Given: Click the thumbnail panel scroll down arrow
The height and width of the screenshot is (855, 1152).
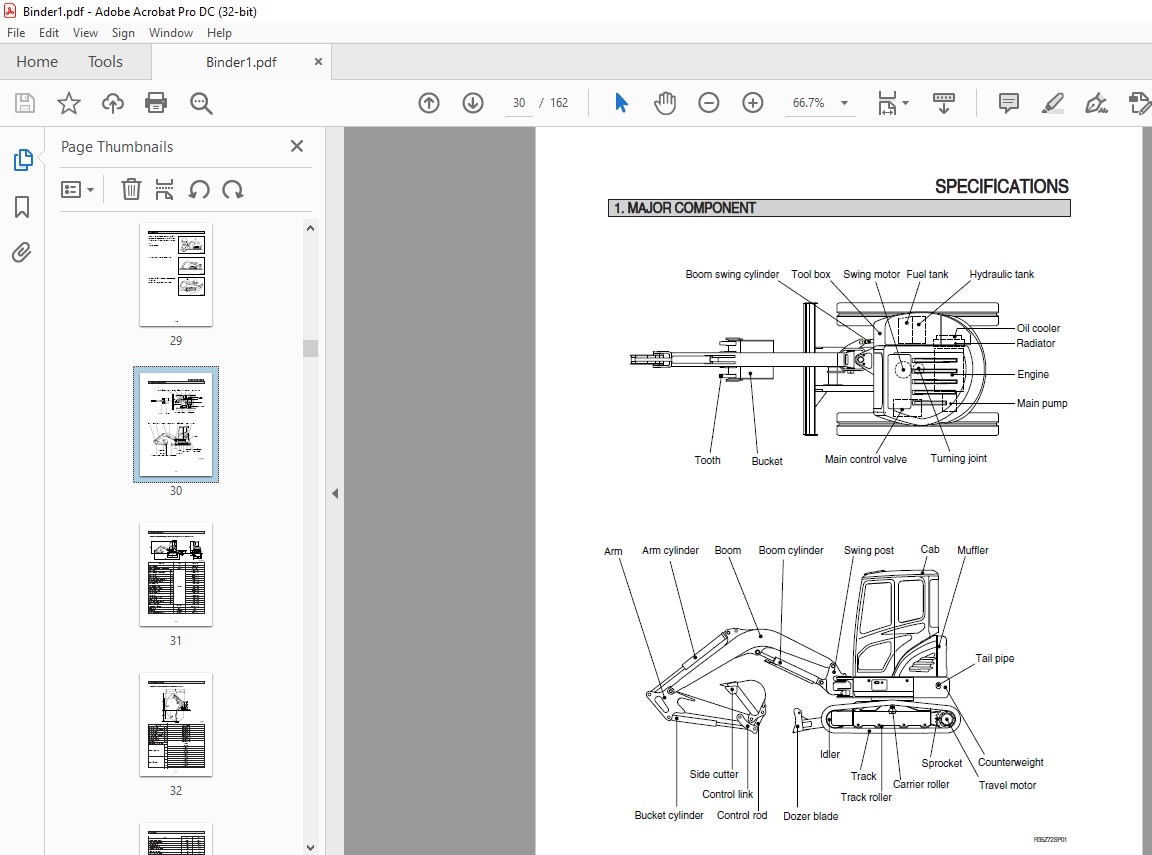Looking at the screenshot, I should [x=310, y=848].
